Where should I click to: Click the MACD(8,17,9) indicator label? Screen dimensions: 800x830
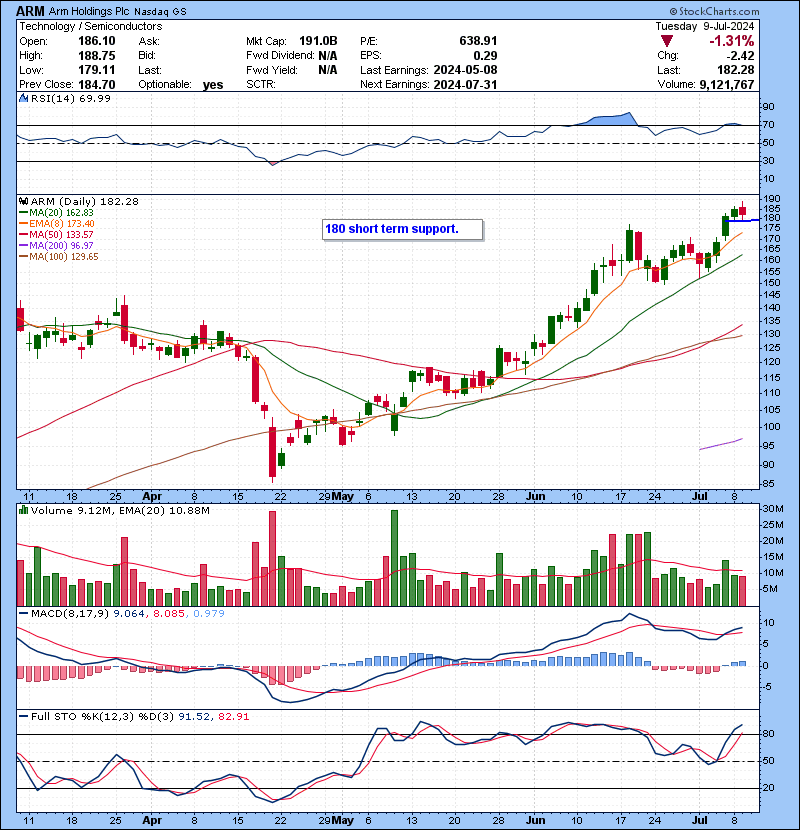click(x=70, y=613)
